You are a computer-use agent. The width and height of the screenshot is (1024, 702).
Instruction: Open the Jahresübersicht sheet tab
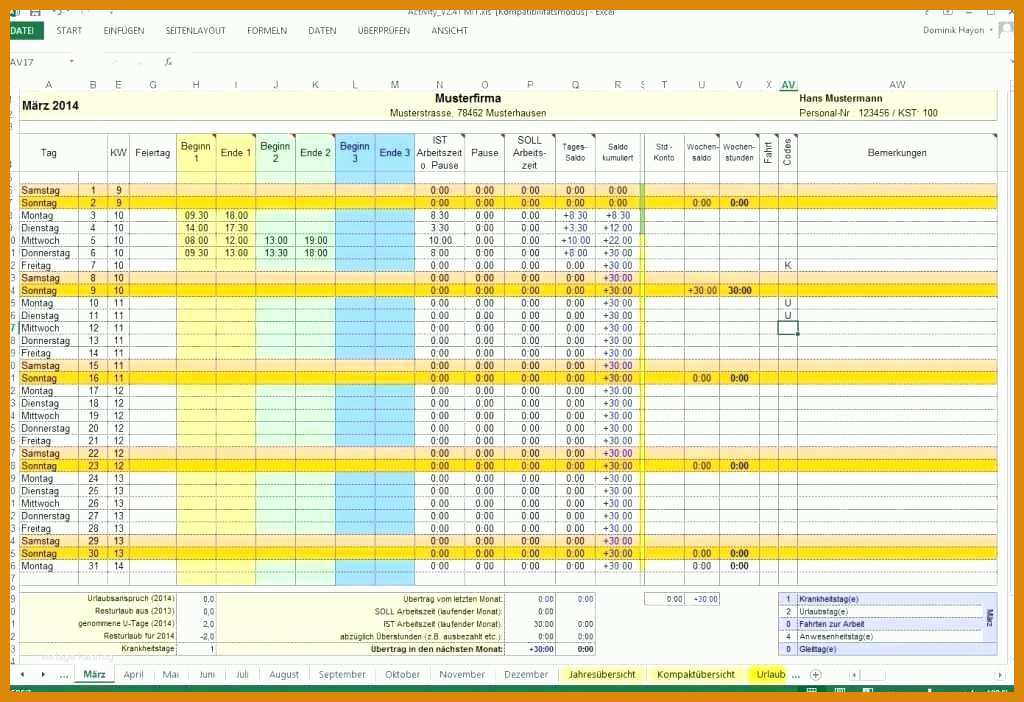(x=602, y=675)
